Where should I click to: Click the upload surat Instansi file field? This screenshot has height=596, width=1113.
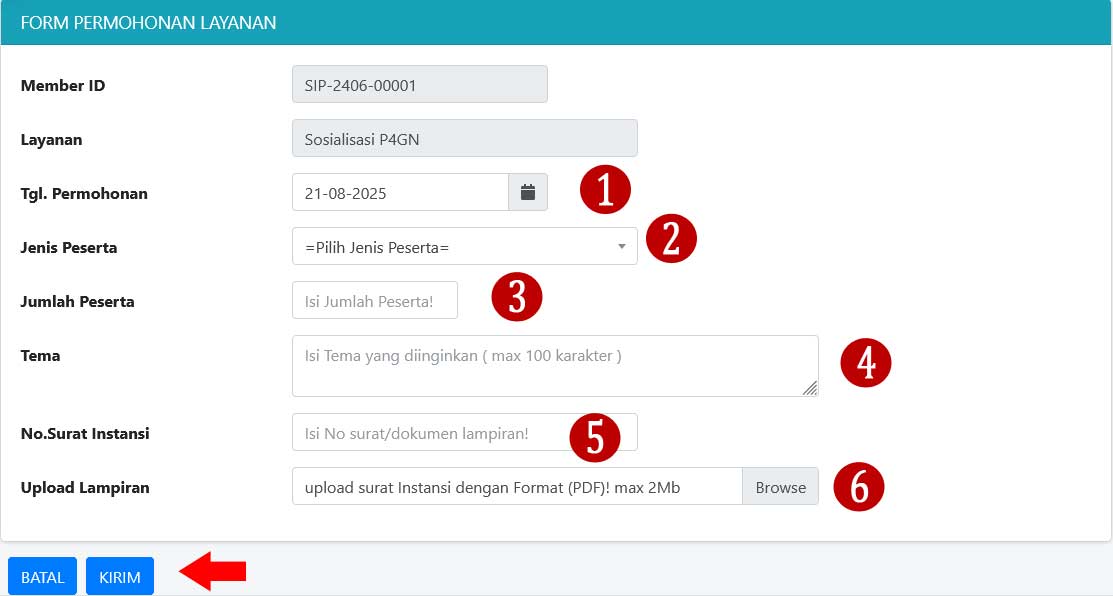[x=517, y=487]
